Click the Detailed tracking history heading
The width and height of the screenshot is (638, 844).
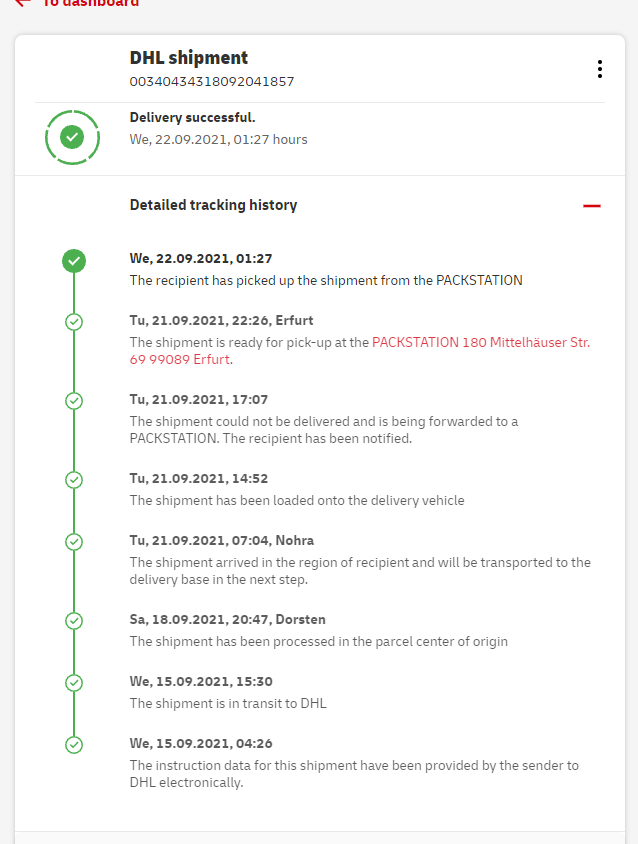pos(213,205)
